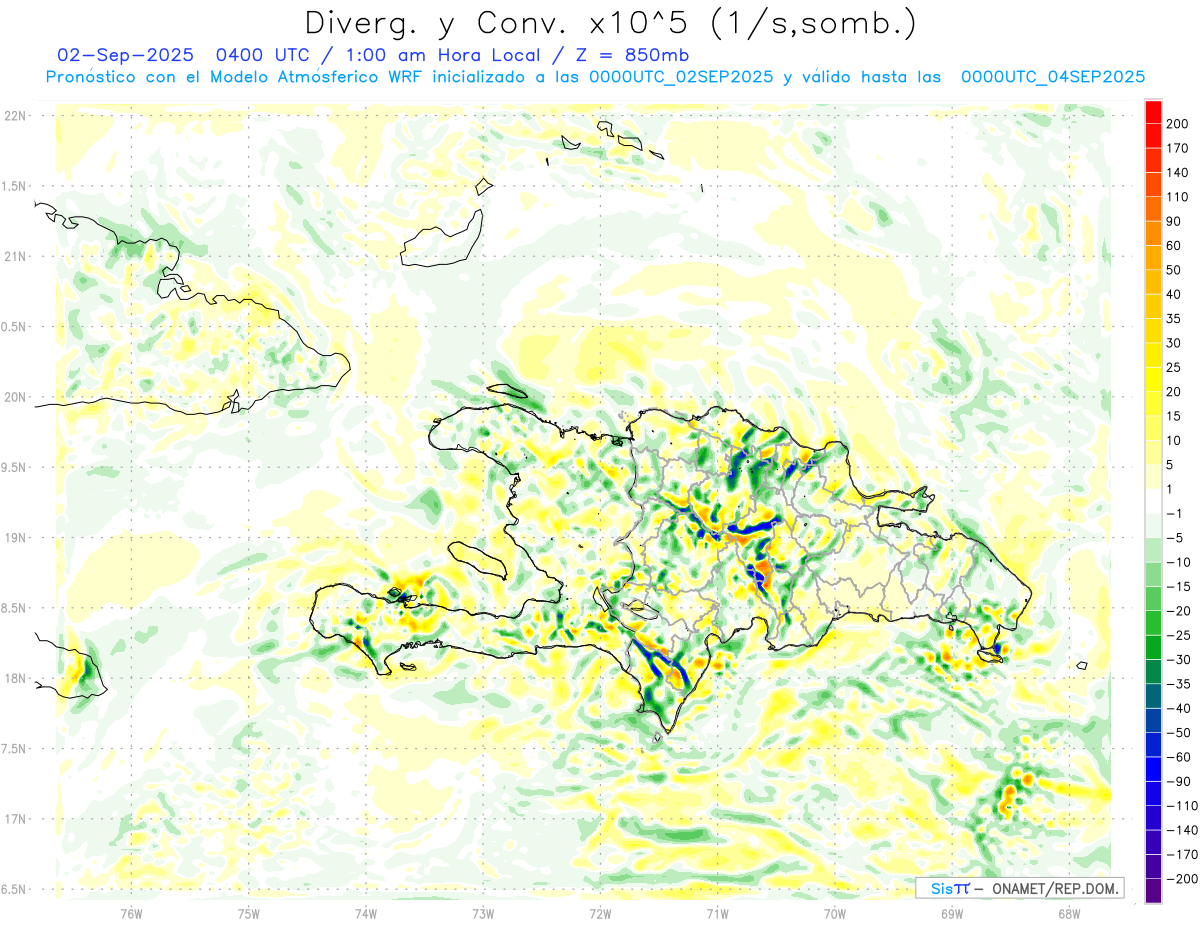1200x927 pixels.
Task: Click the colorbar value "-25"
Action: 1179,635
